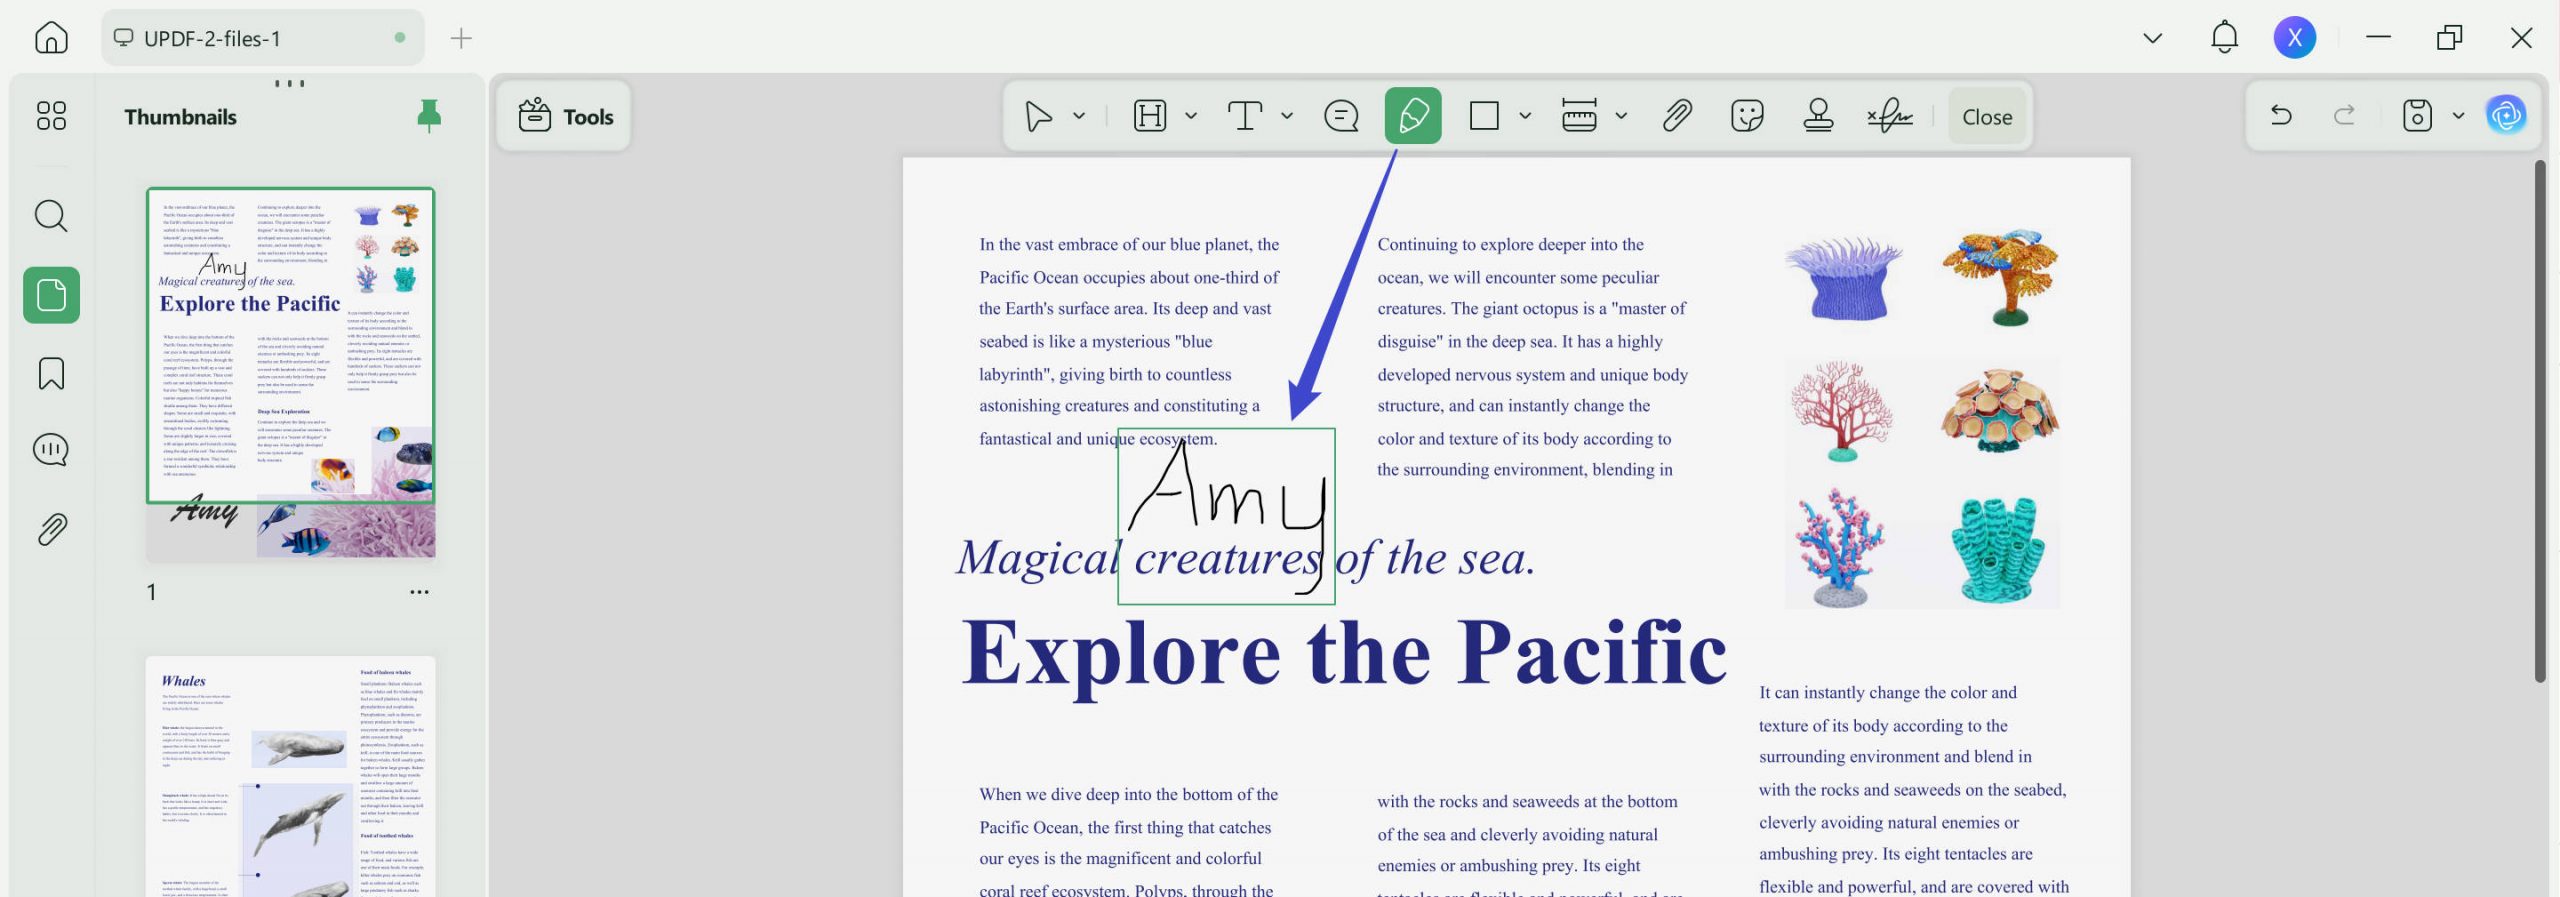Open the Tools menu button
Viewport: 2560px width, 897px height.
coord(565,116)
